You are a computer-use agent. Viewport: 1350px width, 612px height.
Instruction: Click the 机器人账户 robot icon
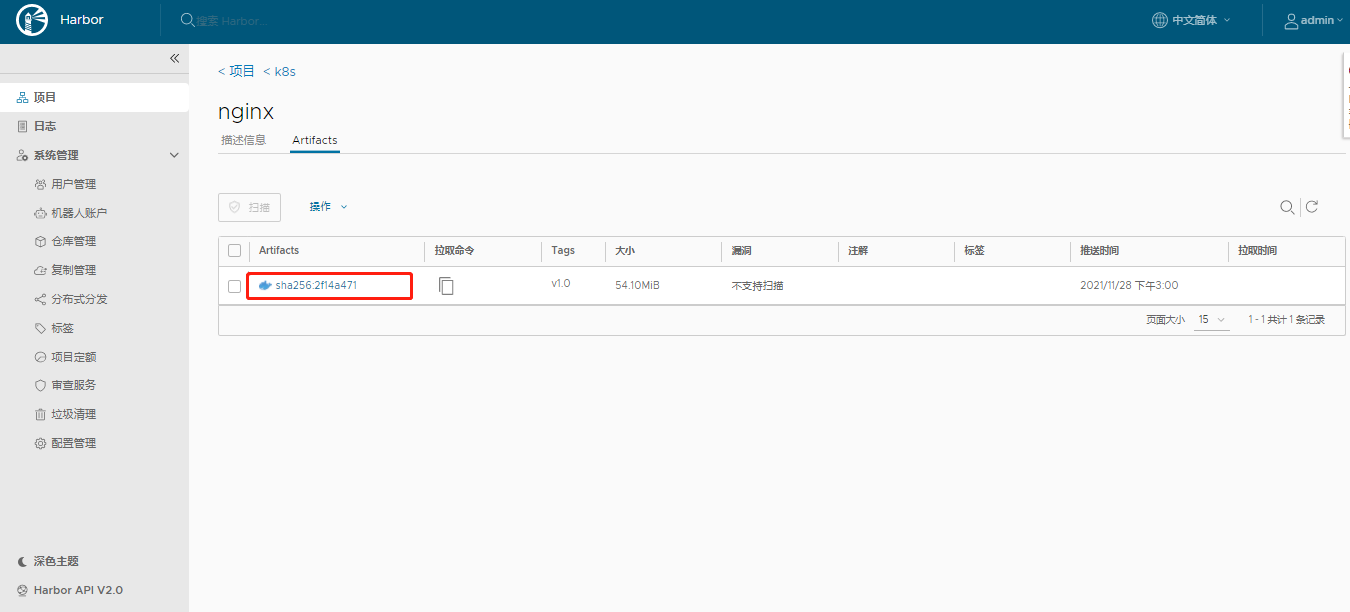click(x=40, y=214)
